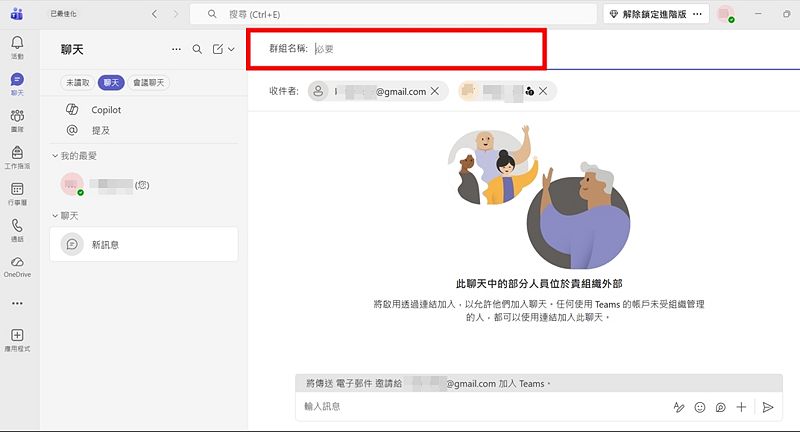Open the Teams (團隊) sidebar icon

click(17, 121)
